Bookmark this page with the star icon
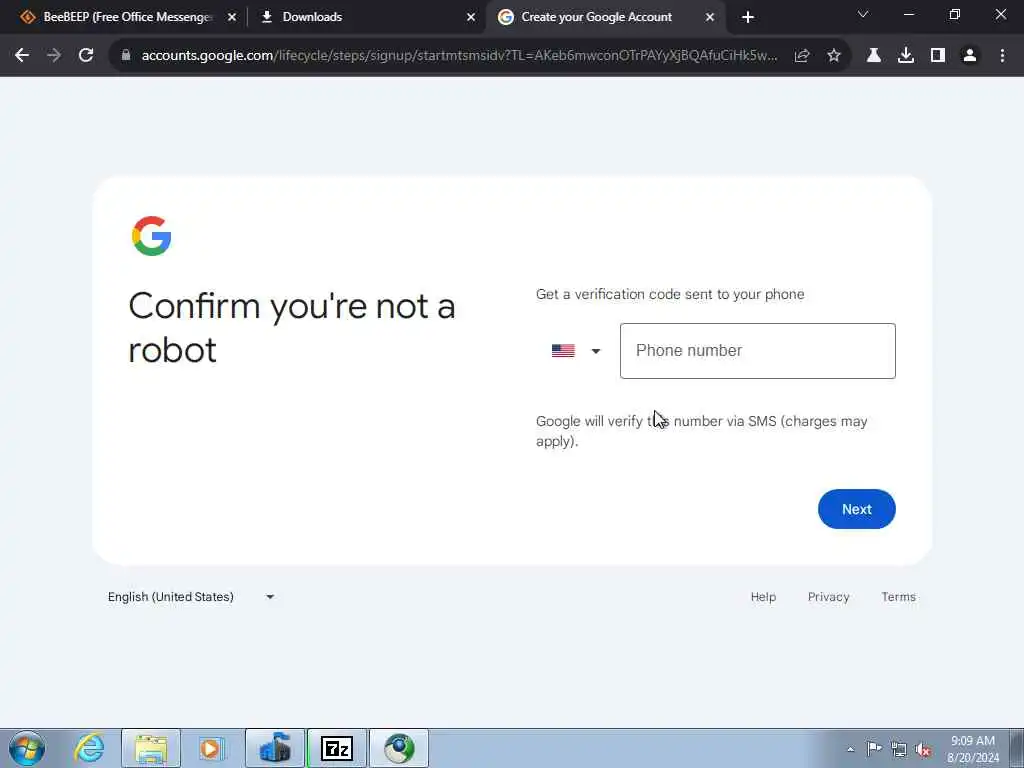Screen dimensions: 1024x768 pos(834,56)
